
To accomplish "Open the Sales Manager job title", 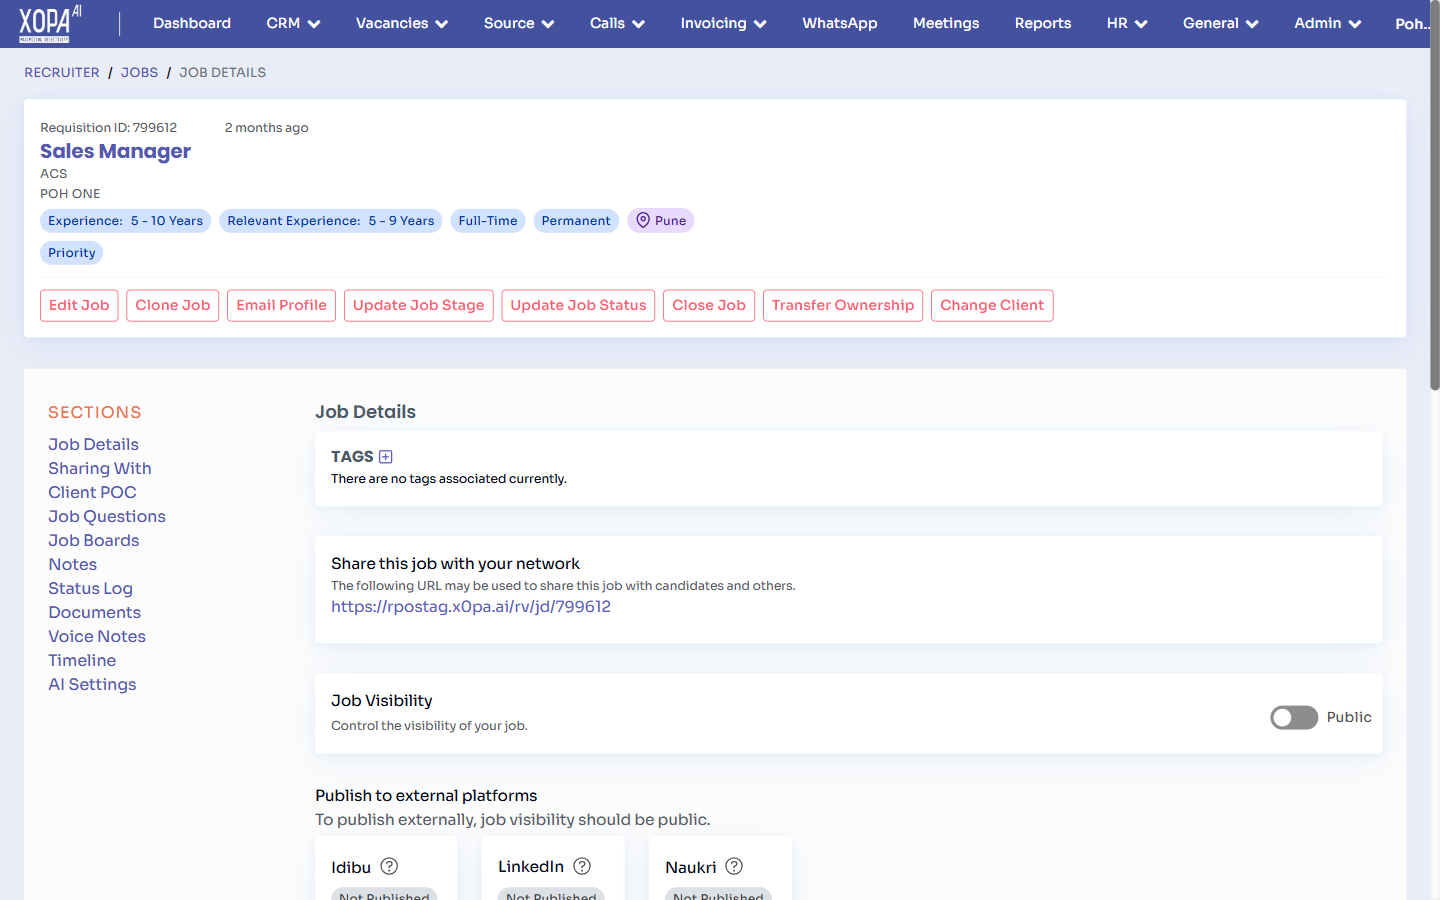I will coord(115,151).
